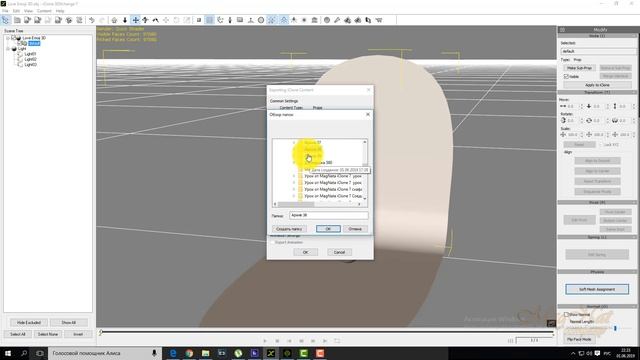Toggle Export Animation checkbox in export dialog
The height and width of the screenshot is (360, 640).
(272, 242)
